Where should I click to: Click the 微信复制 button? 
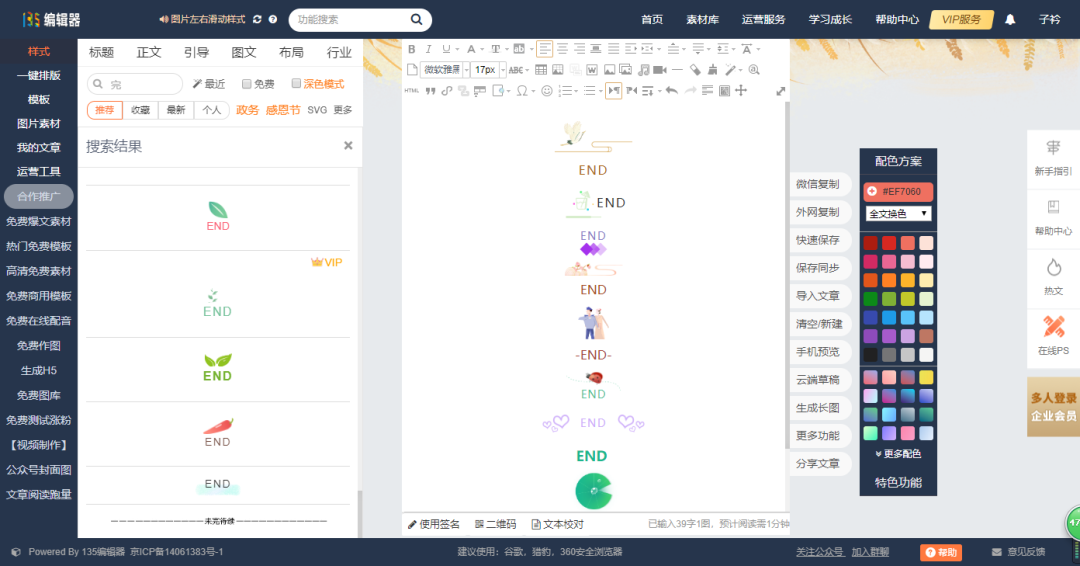coord(818,184)
